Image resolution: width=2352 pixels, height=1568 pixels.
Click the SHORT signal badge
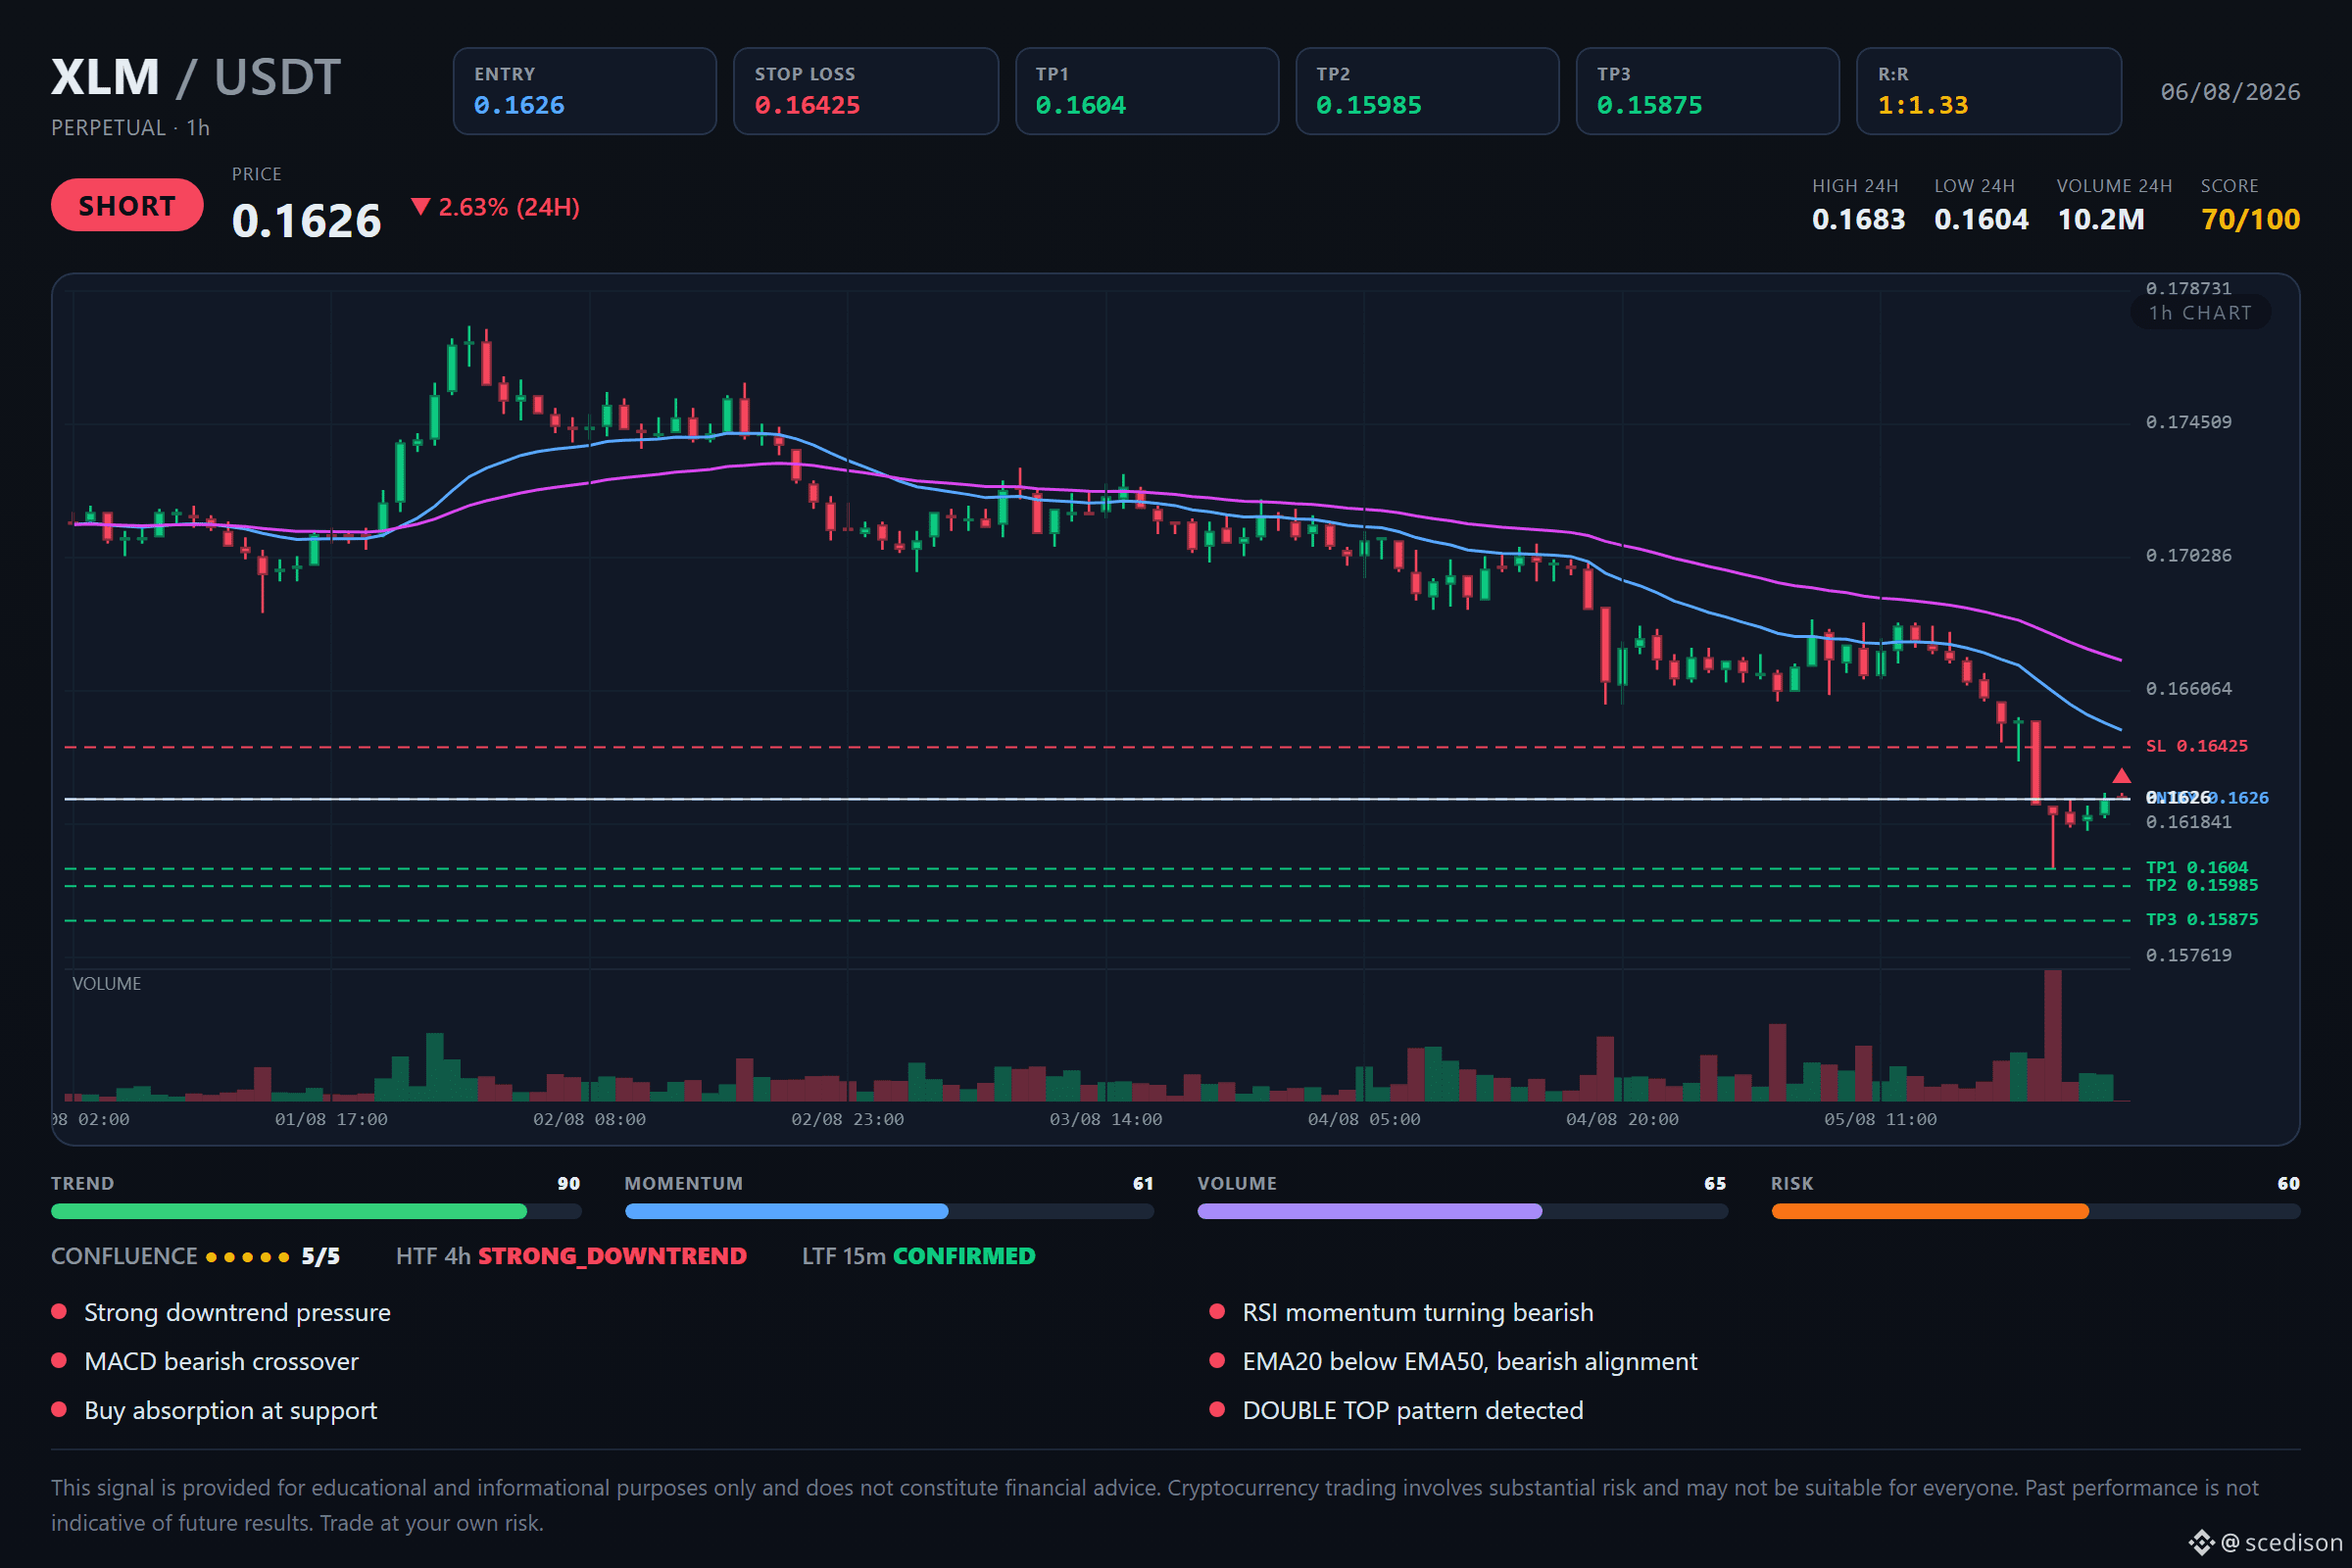[x=127, y=205]
